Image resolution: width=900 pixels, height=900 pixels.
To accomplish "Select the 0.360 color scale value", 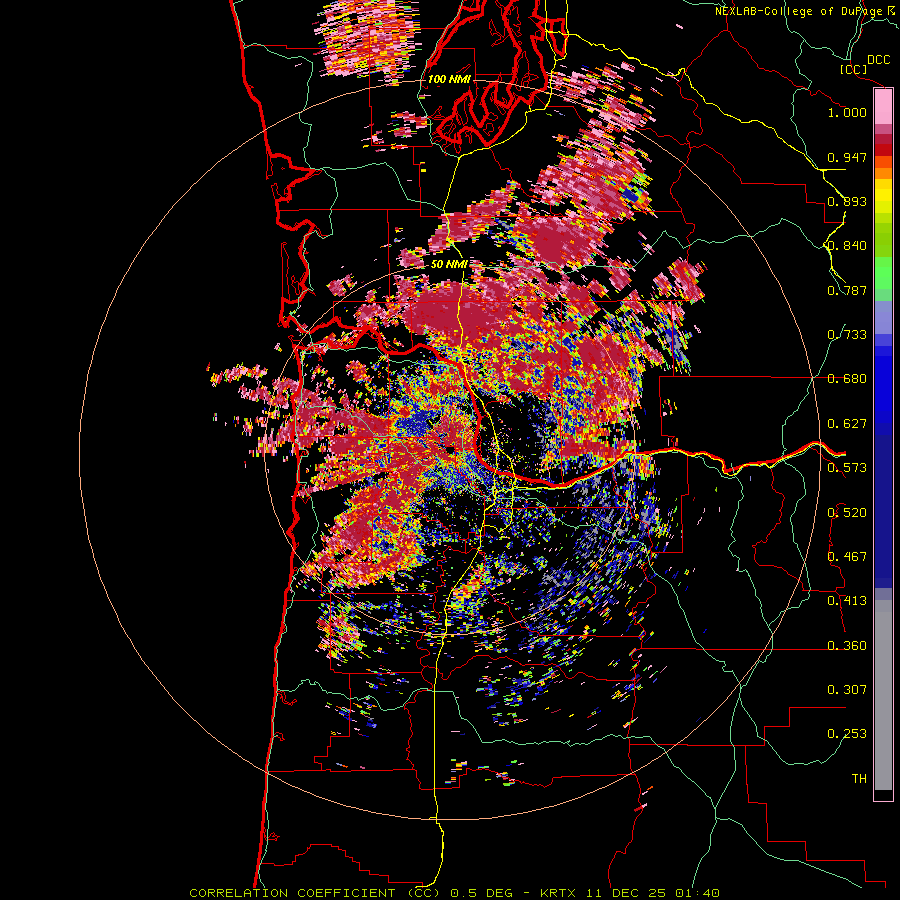I will (847, 646).
